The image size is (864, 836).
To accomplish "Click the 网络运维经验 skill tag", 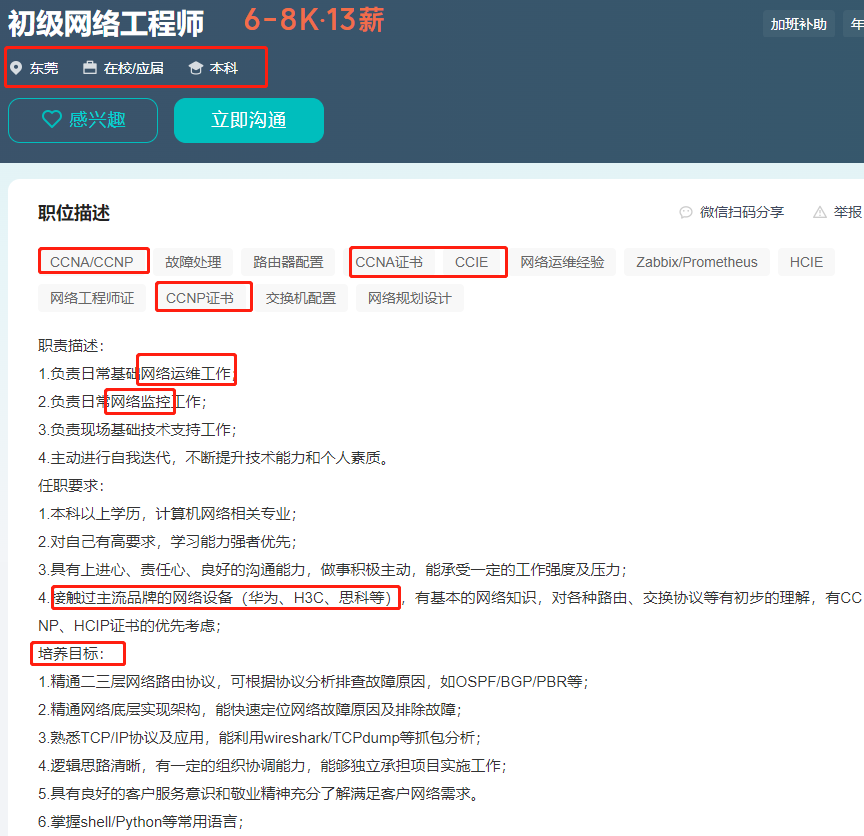I will click(x=562, y=262).
